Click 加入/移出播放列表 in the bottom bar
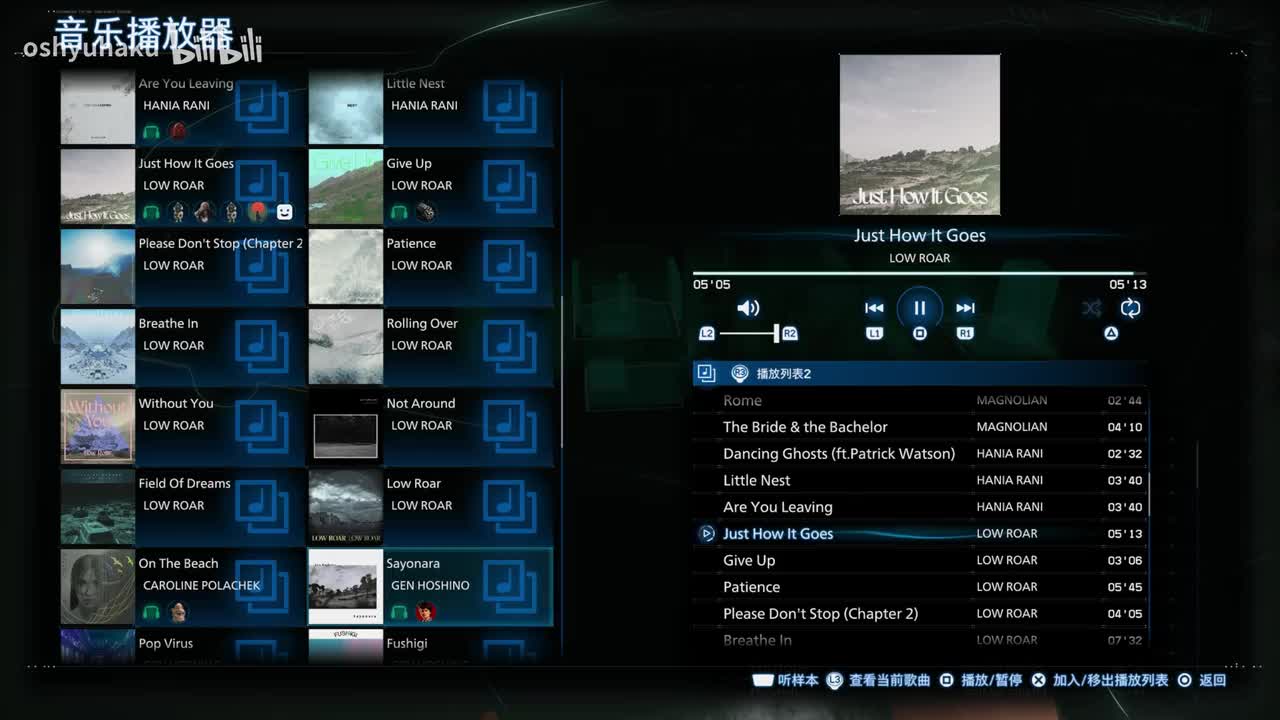Screen dimensions: 1280x720 1100,680
